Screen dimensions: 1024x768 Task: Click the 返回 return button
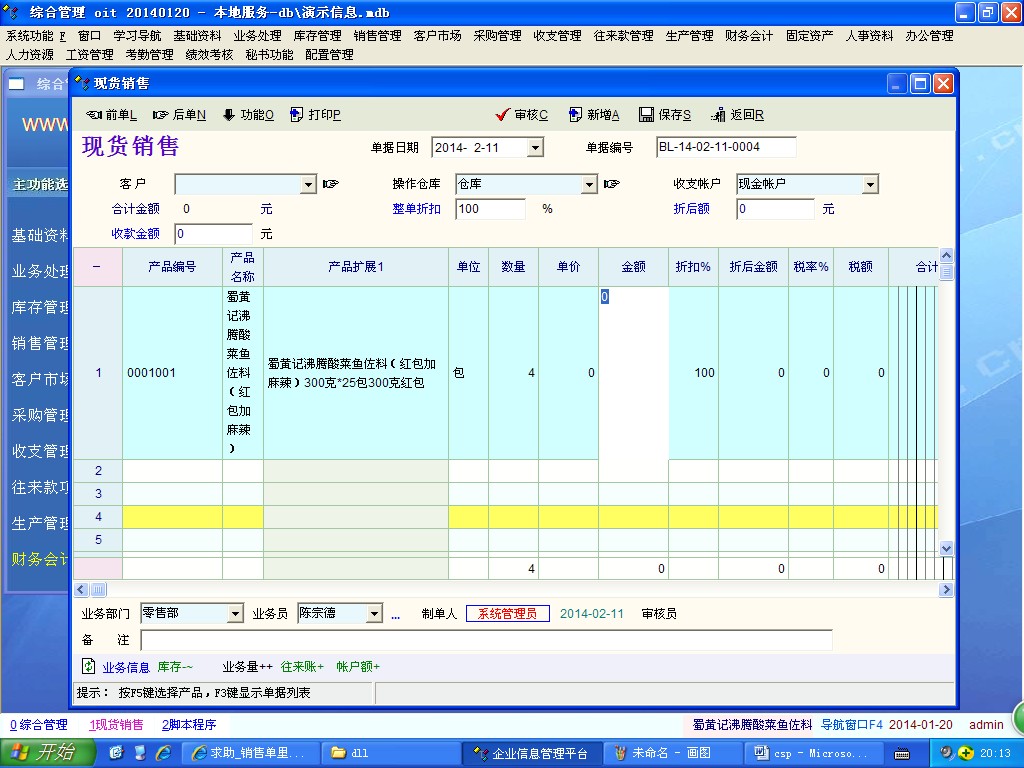(738, 115)
